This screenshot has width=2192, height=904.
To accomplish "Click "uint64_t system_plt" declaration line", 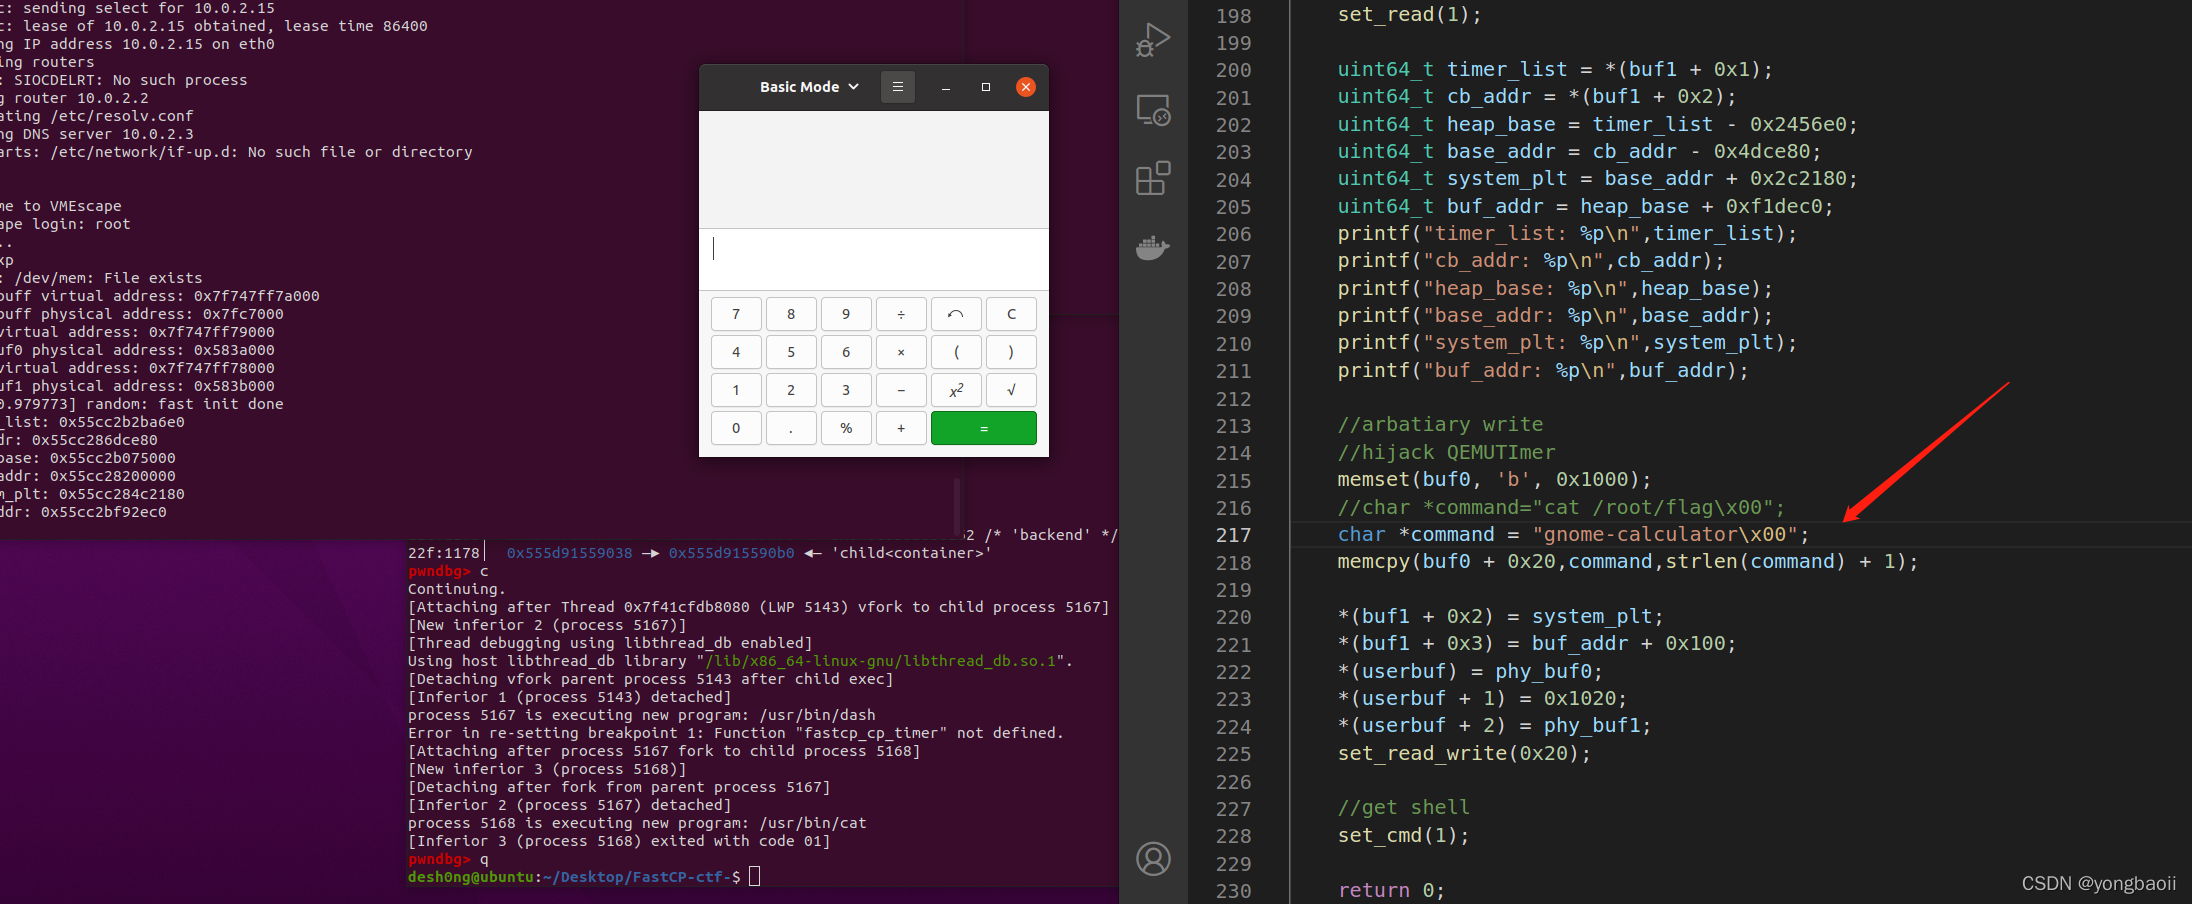I will (x=1597, y=178).
